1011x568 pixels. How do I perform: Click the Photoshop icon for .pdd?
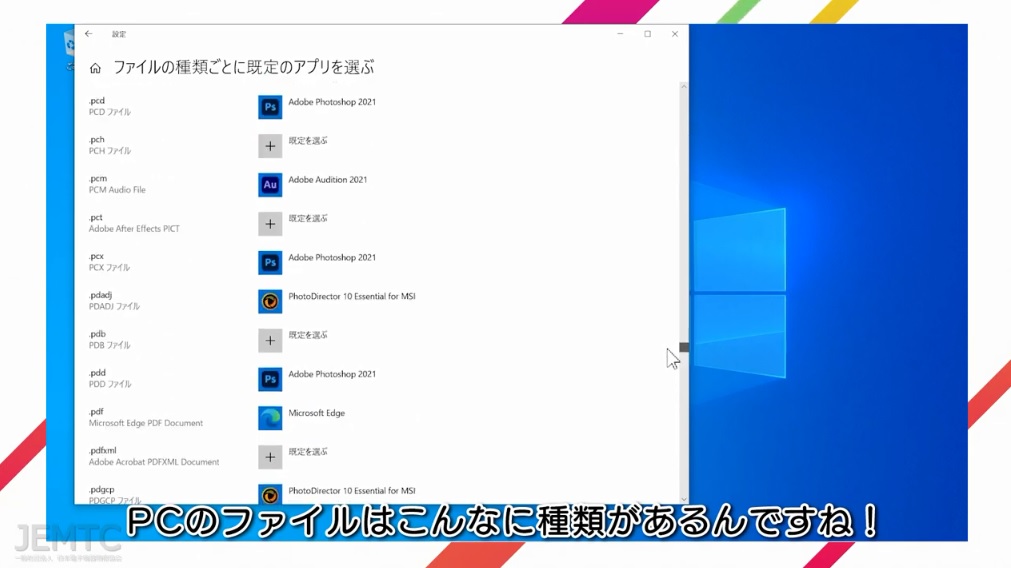[270, 379]
